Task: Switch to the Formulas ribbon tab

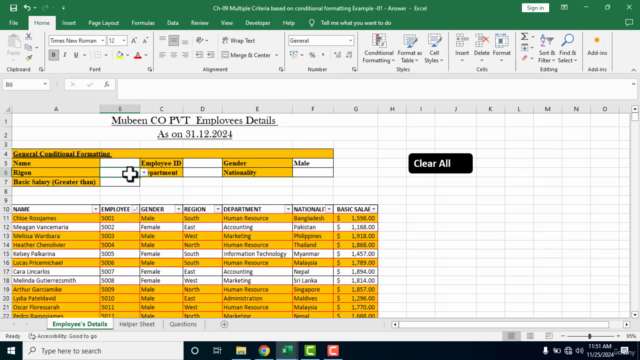Action: click(143, 23)
